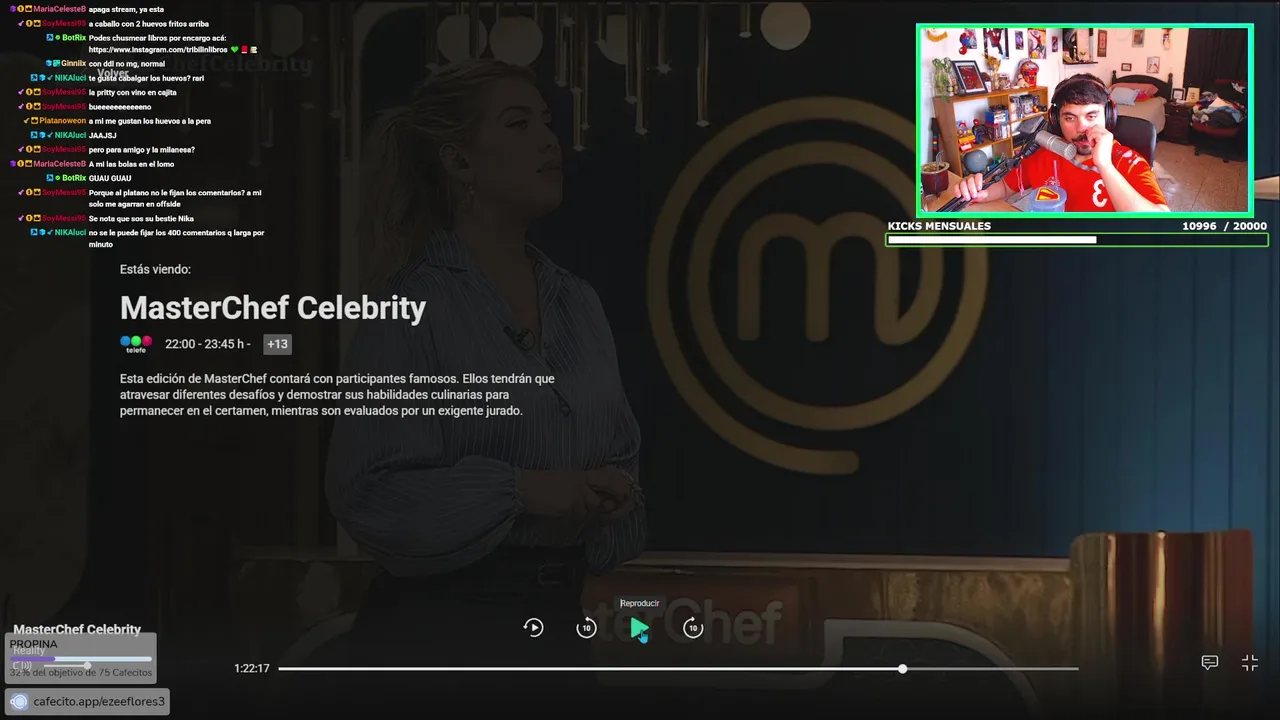This screenshot has width=1280, height=720.
Task: Click the Propina Cafecitos goal widget
Action: [x=81, y=658]
